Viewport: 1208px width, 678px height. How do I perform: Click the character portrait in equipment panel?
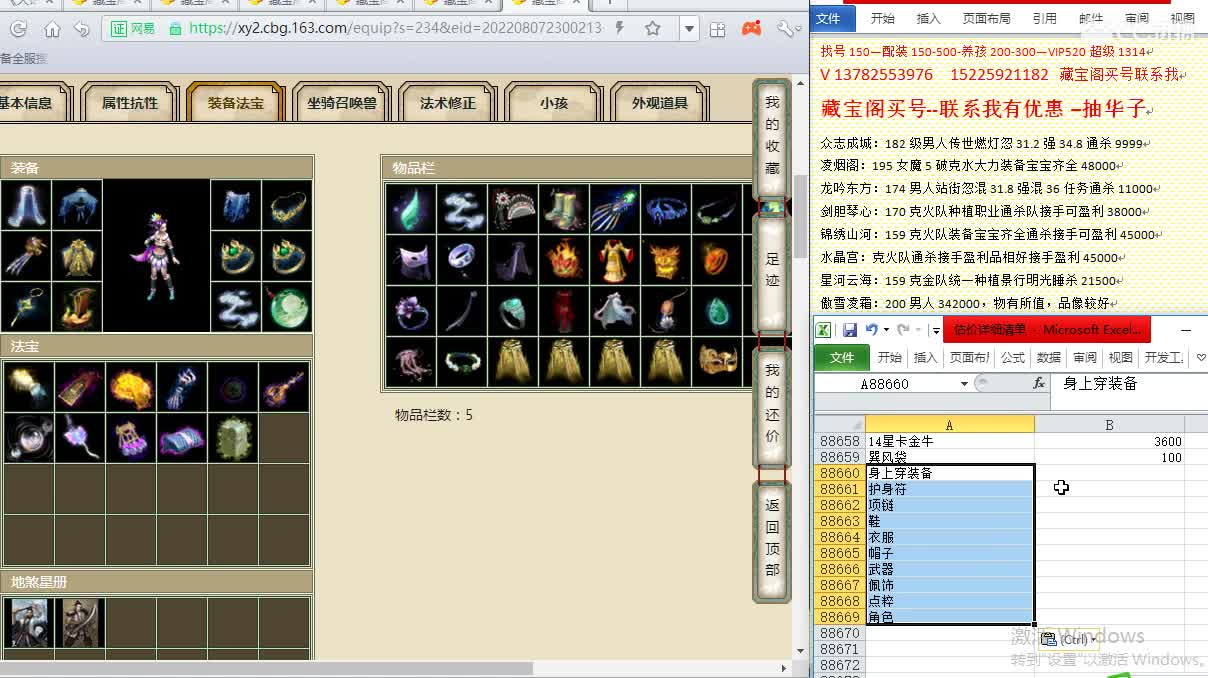tap(157, 256)
